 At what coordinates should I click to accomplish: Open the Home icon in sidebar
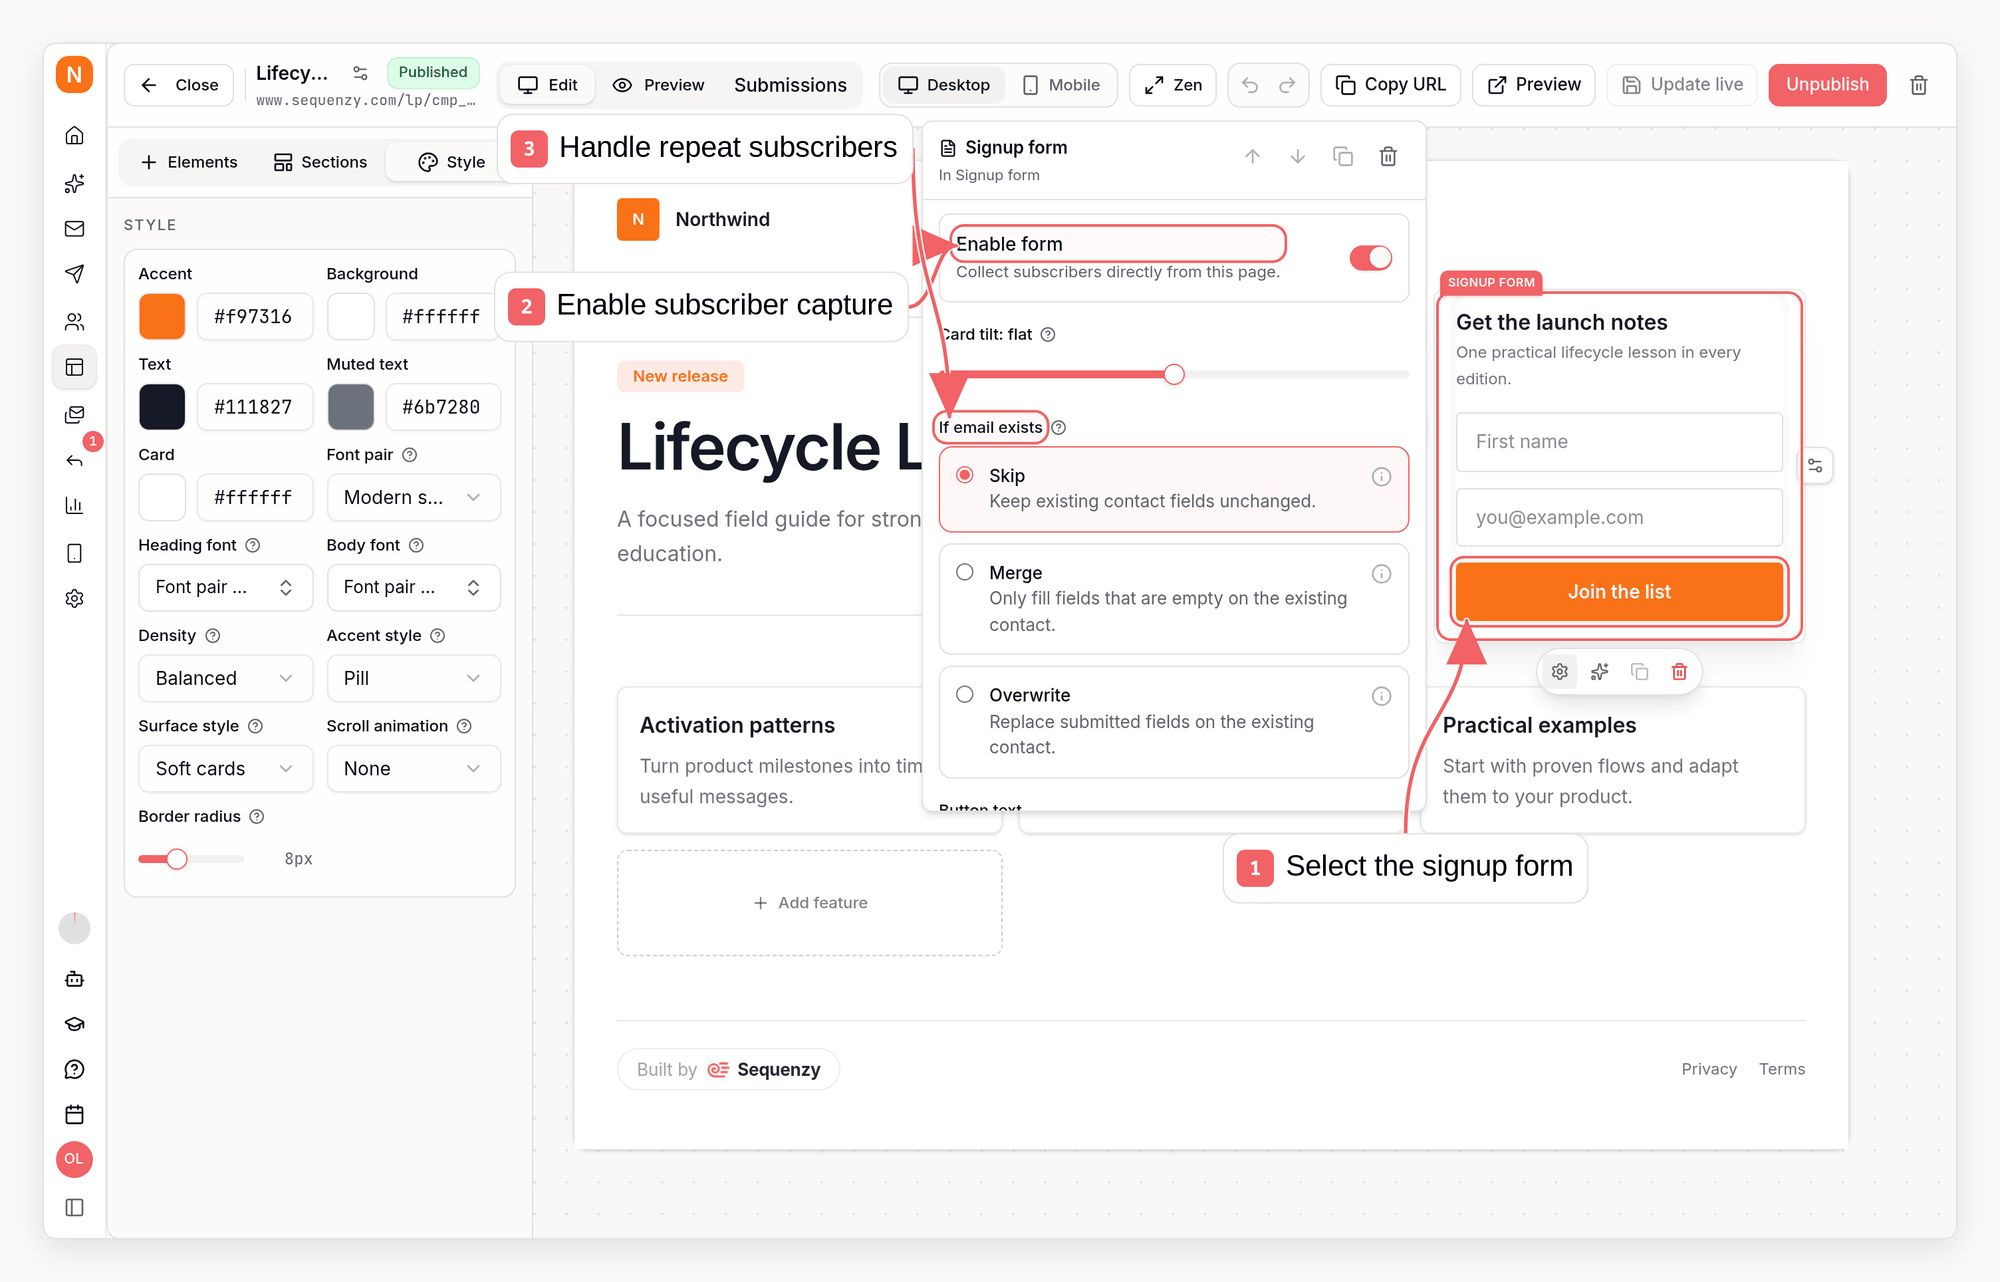point(74,136)
